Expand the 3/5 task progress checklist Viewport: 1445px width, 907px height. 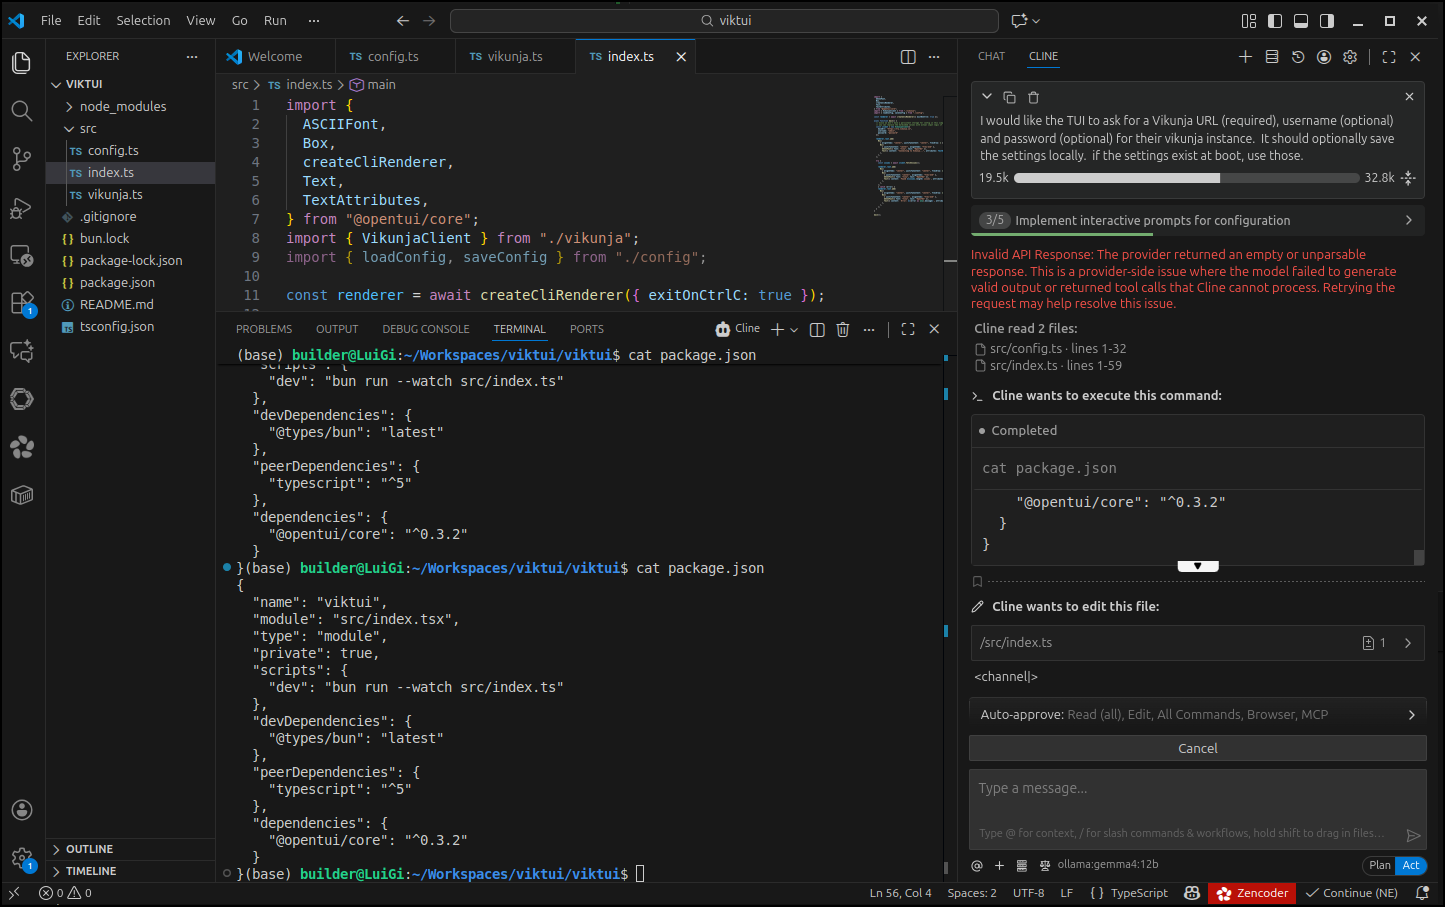(1197, 220)
